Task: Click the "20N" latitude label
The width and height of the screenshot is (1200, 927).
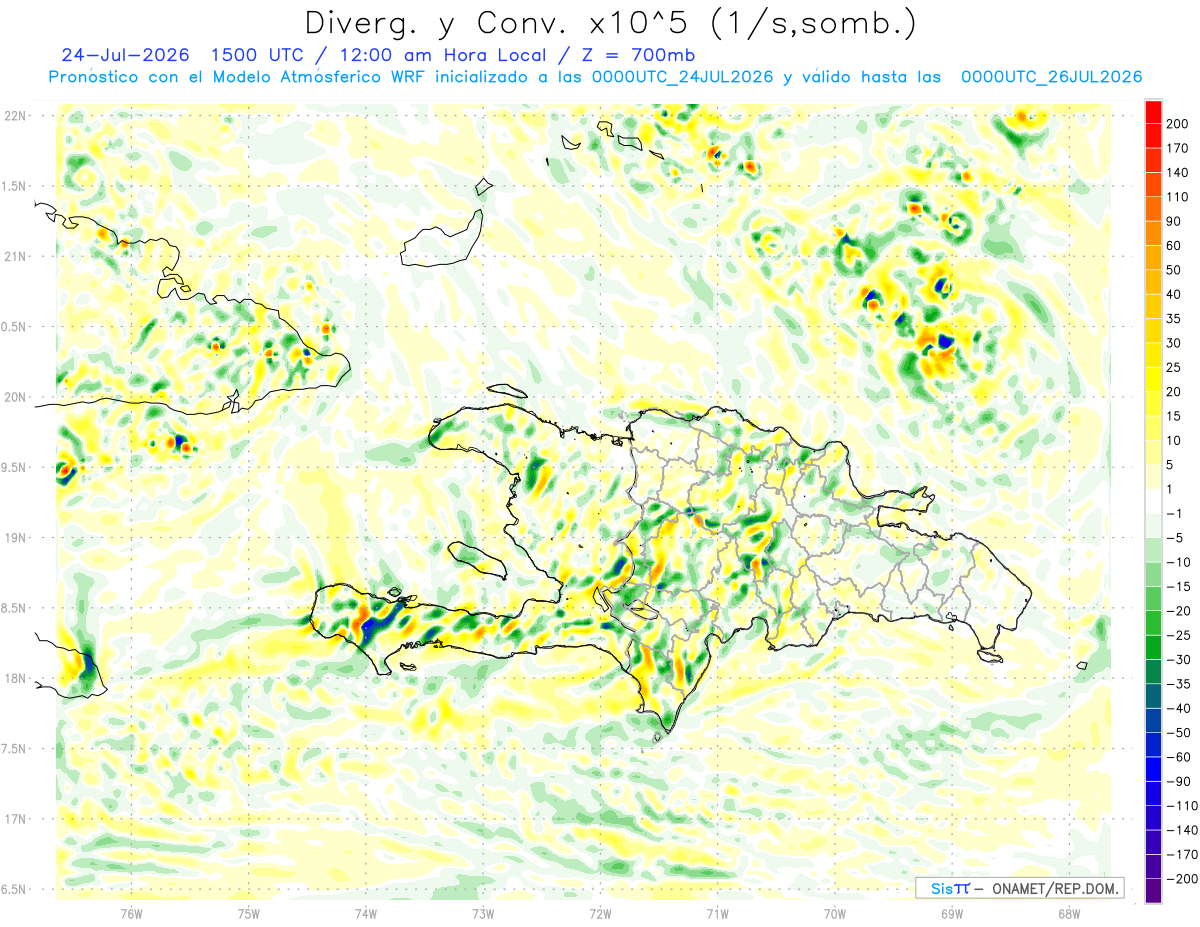Action: [14, 397]
